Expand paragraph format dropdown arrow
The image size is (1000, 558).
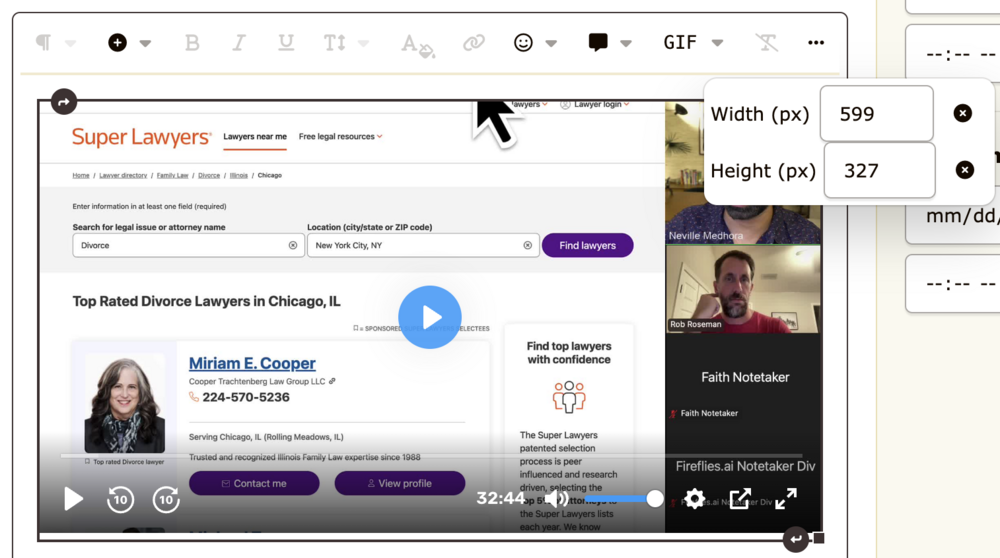click(70, 43)
